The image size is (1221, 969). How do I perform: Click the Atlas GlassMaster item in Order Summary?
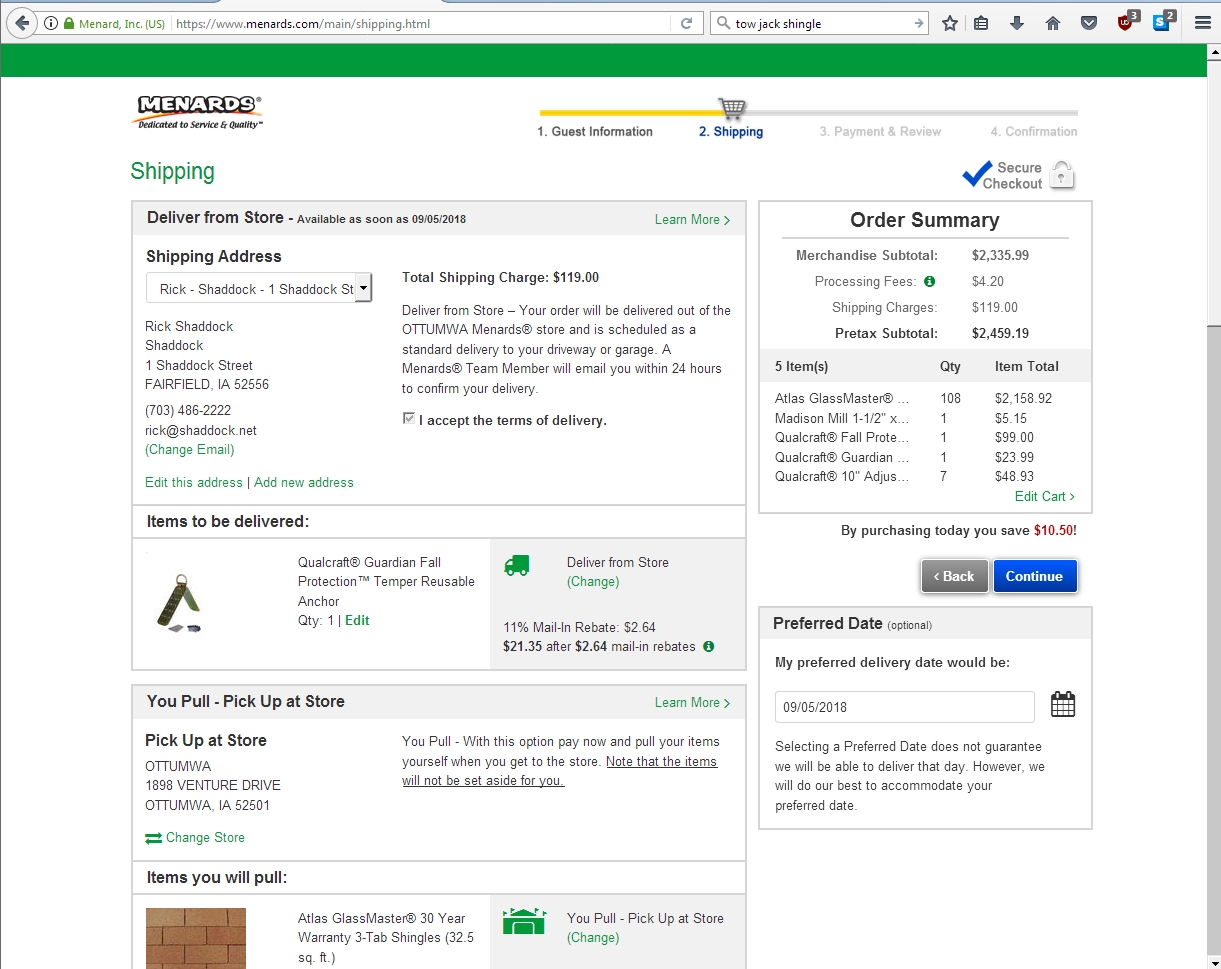pyautogui.click(x=842, y=398)
